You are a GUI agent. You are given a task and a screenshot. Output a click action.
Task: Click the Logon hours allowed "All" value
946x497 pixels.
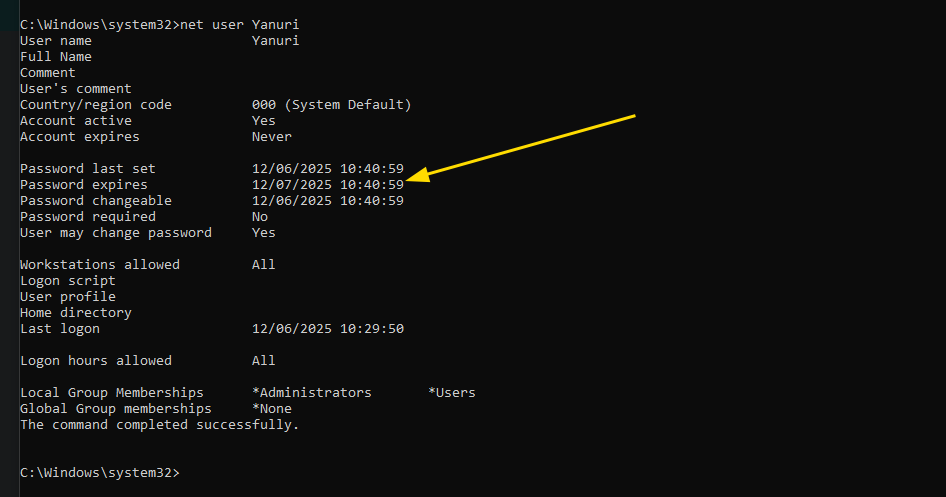263,361
